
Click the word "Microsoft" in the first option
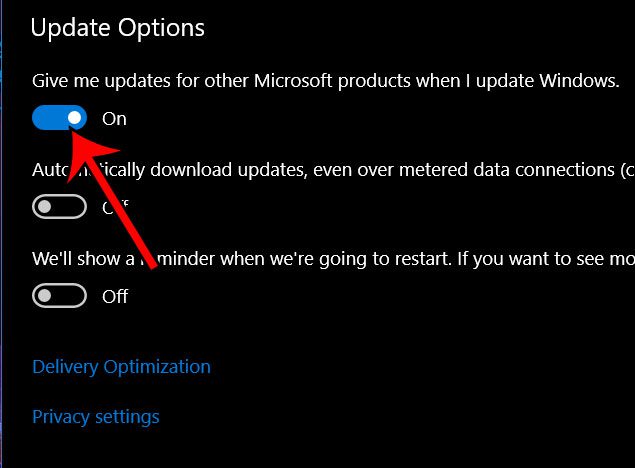(x=288, y=81)
